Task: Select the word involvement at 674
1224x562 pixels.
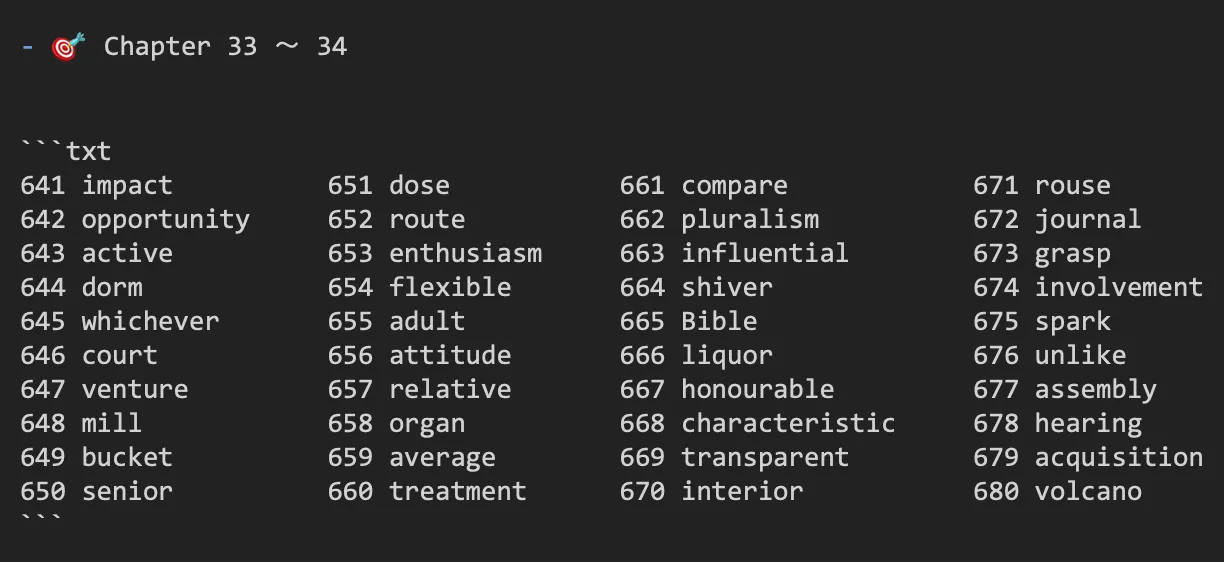Action: pyautogui.click(x=1119, y=288)
